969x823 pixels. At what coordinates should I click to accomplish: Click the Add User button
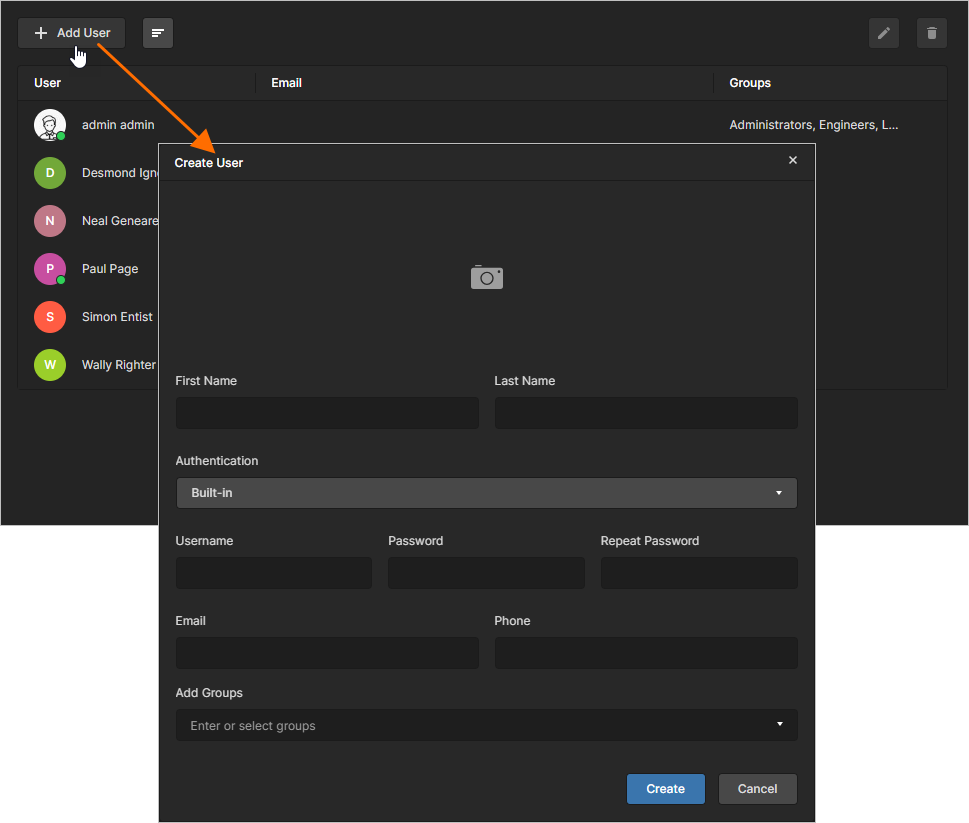70,33
